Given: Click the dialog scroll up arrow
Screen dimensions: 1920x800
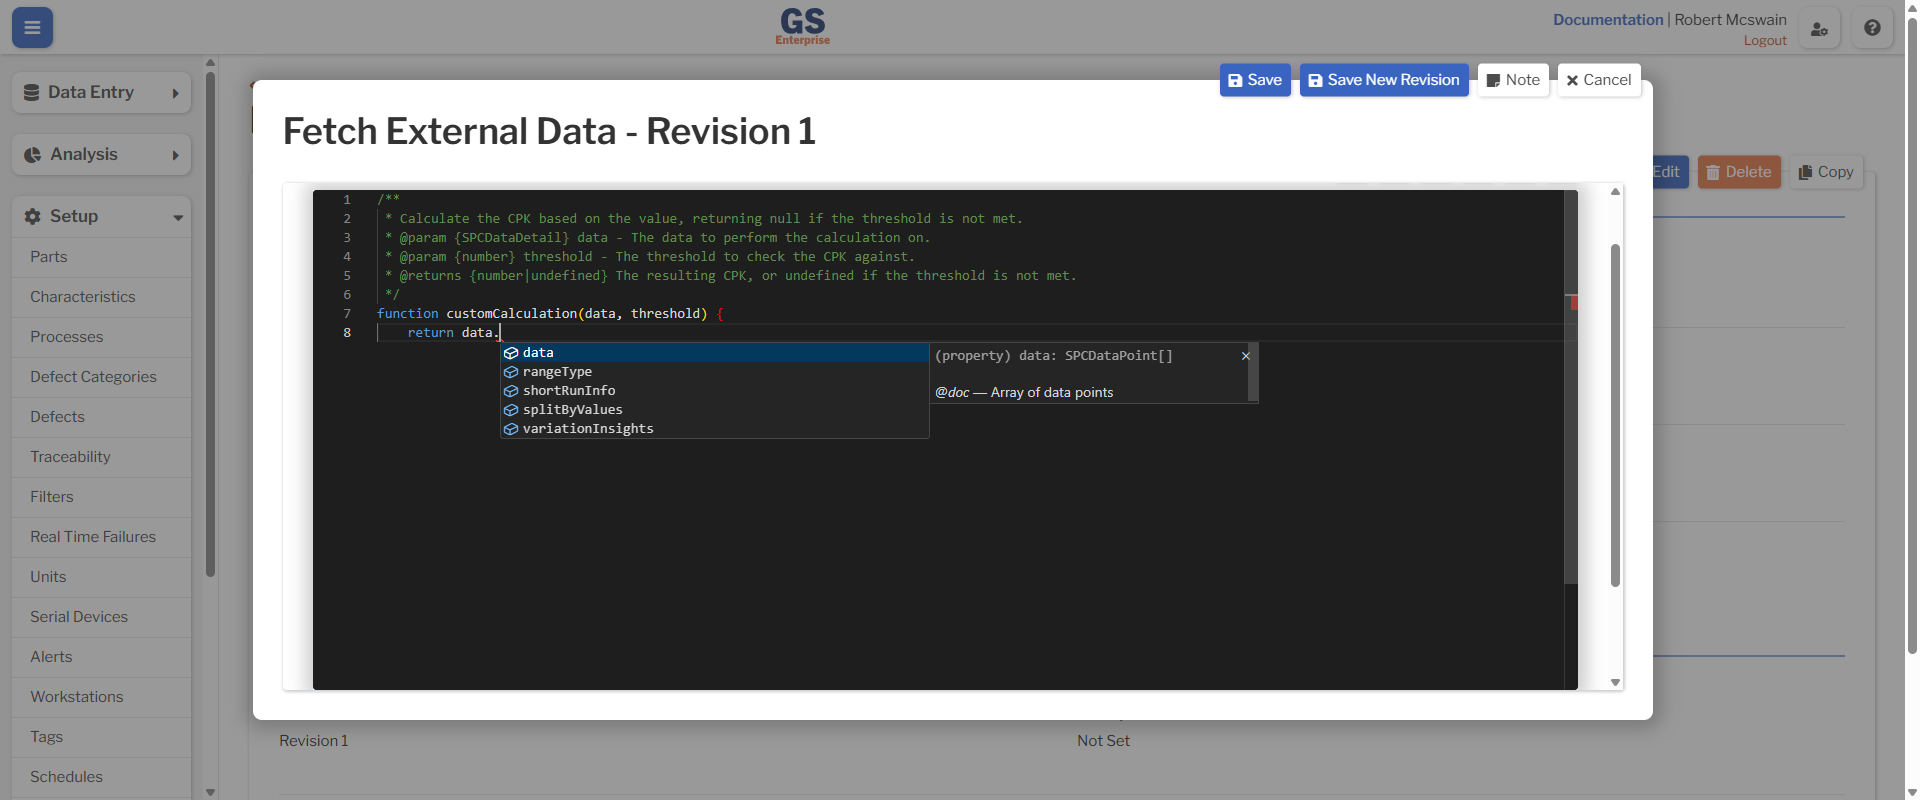Looking at the screenshot, I should pyautogui.click(x=1615, y=192).
